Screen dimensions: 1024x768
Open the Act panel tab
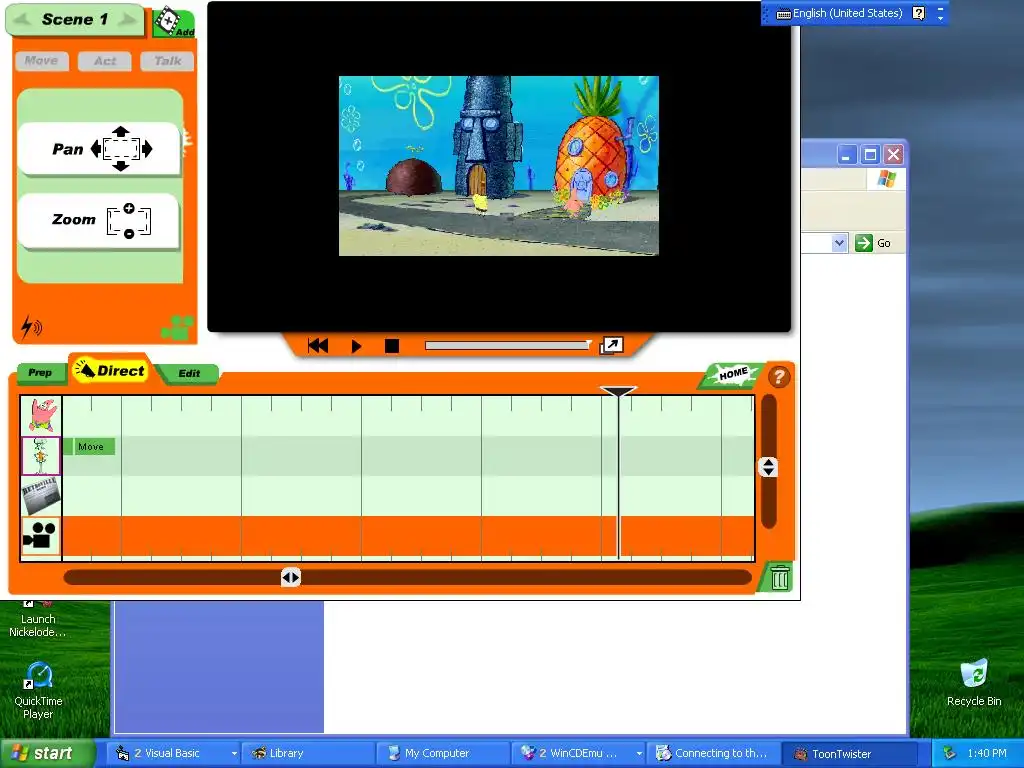coord(104,61)
